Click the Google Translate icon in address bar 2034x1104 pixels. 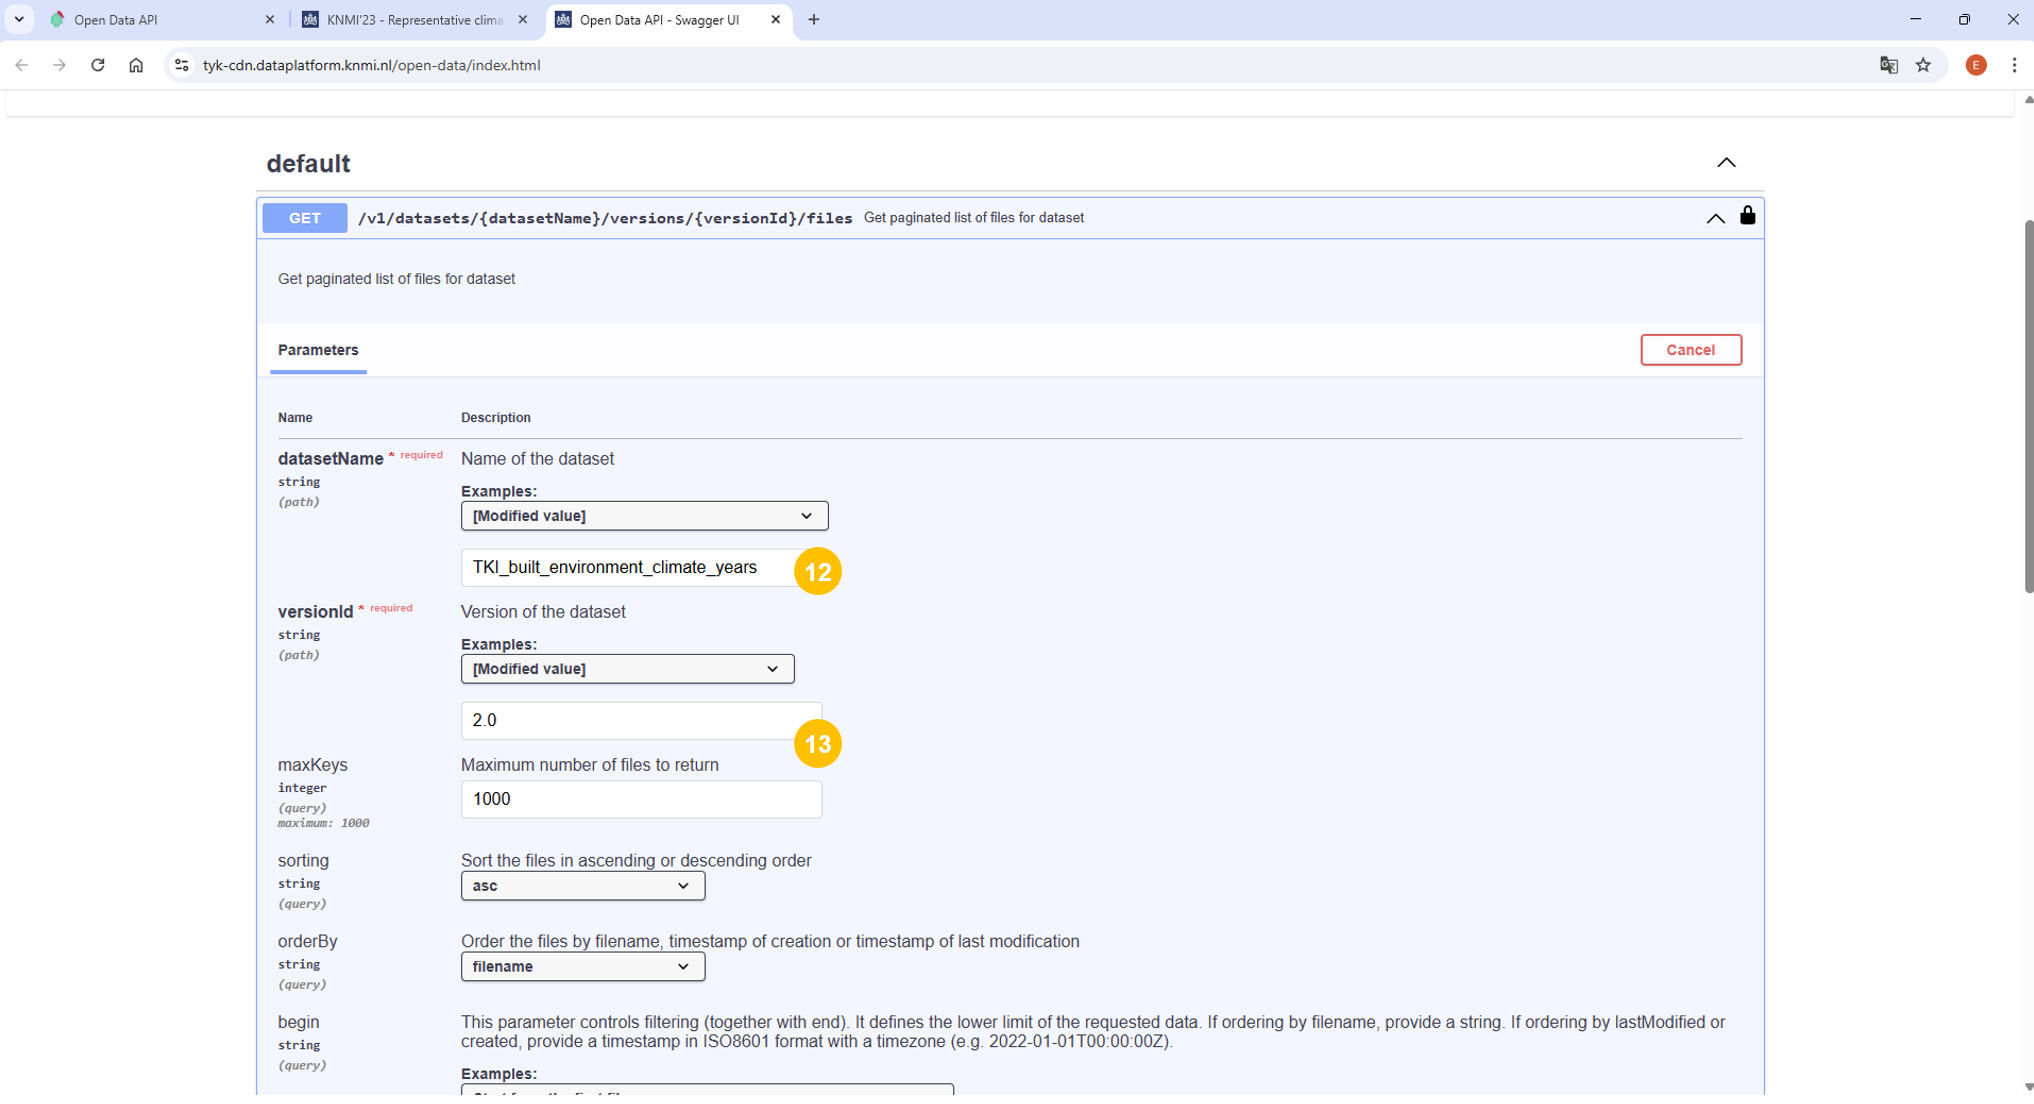click(1888, 65)
